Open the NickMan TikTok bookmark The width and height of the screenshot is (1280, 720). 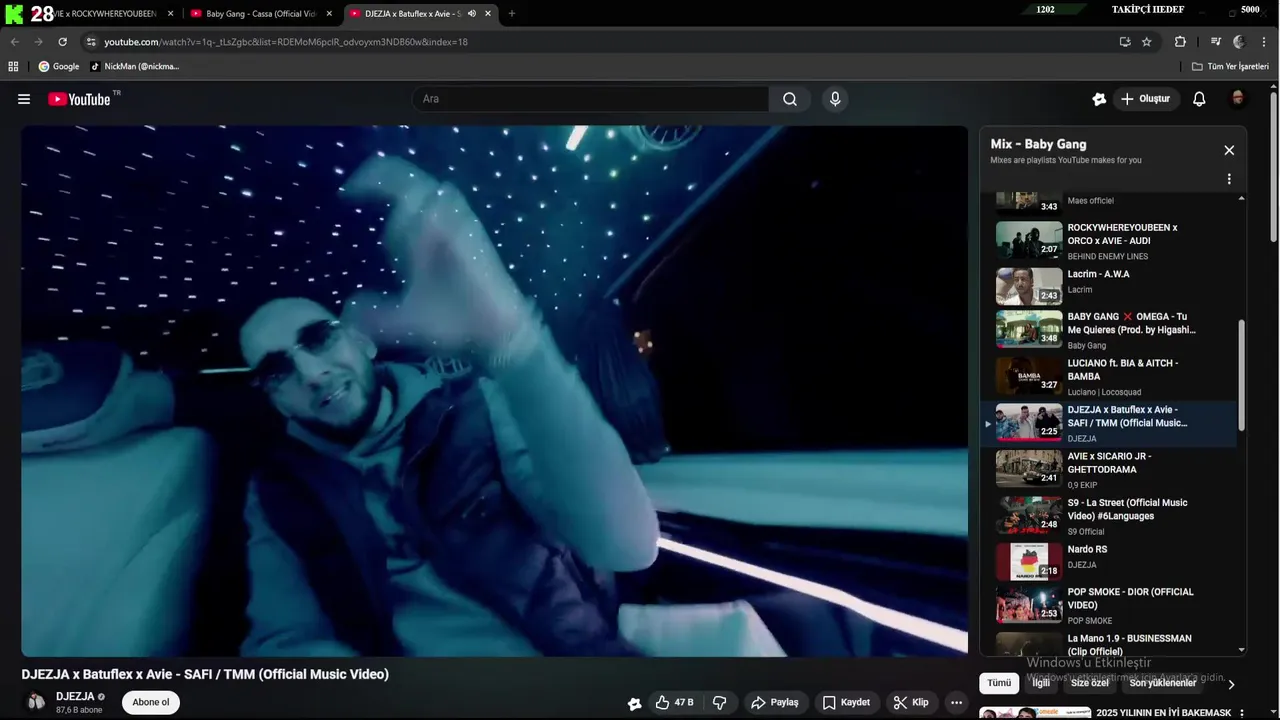point(134,67)
